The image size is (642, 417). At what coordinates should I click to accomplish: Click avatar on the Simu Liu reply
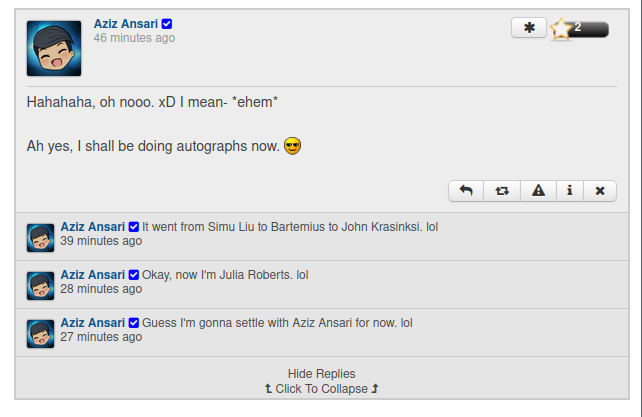coord(41,238)
